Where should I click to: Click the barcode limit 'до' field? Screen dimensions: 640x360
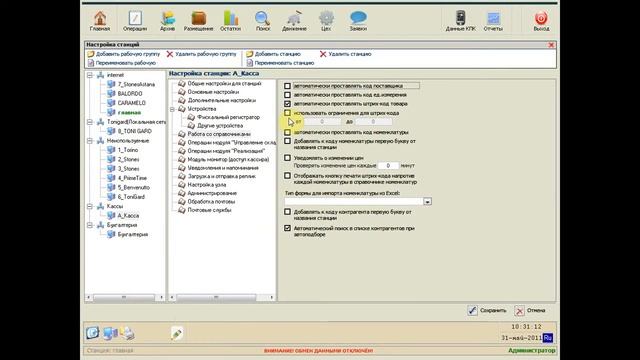tap(373, 122)
